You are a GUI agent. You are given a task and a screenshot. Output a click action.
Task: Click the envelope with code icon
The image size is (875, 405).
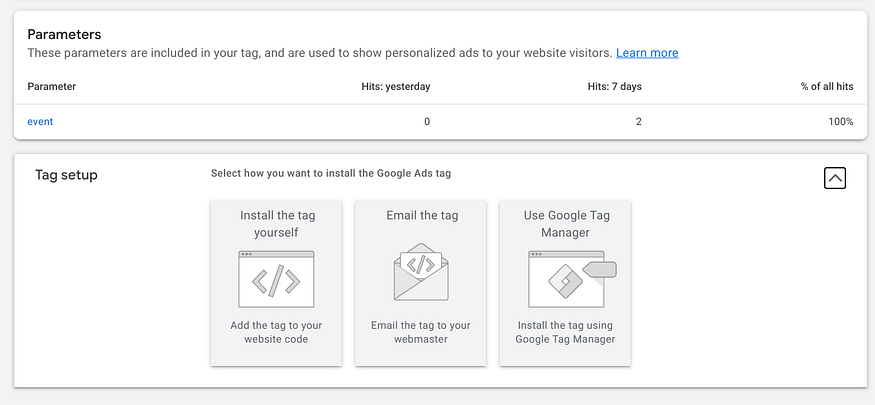pyautogui.click(x=421, y=272)
